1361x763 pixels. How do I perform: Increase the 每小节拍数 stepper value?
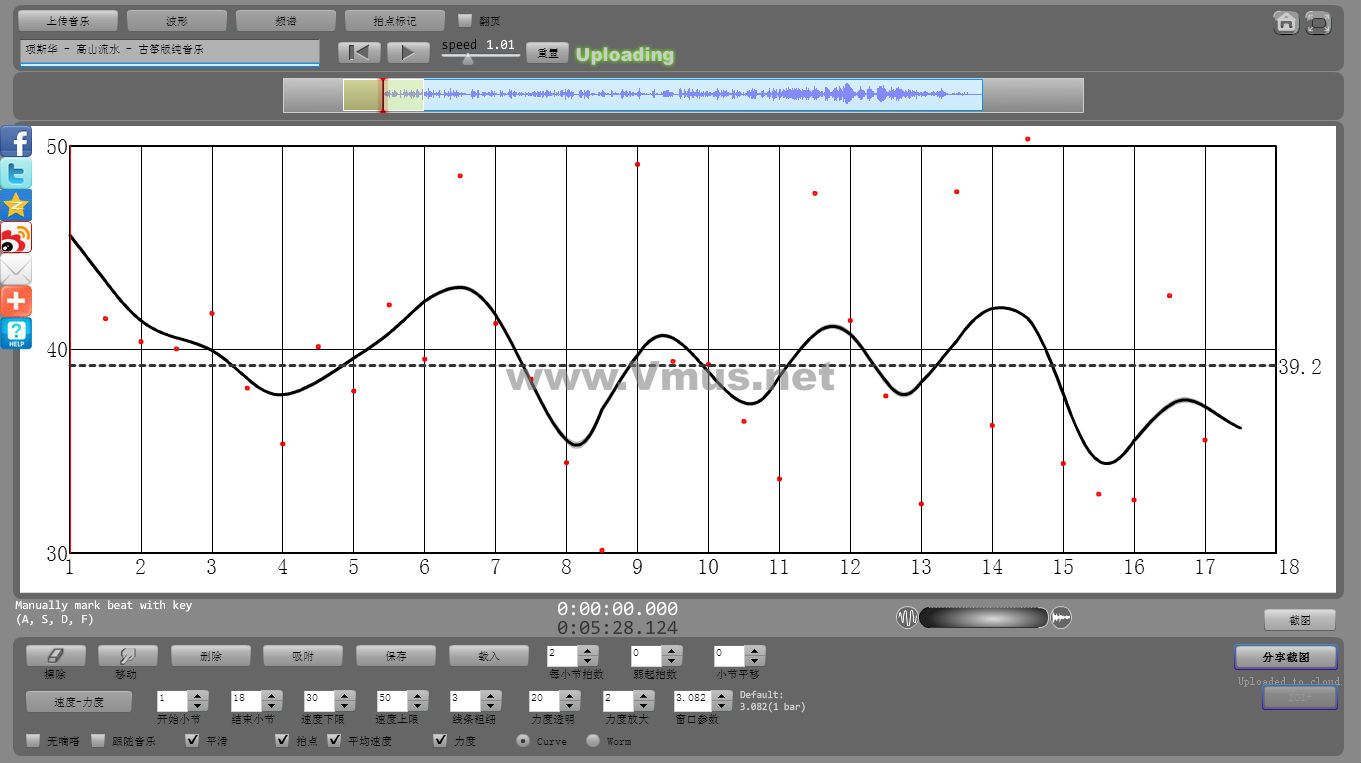[x=588, y=650]
